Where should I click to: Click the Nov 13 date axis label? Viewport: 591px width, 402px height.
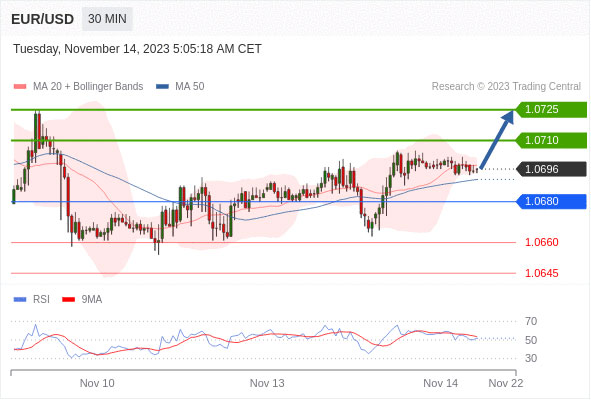tap(267, 383)
